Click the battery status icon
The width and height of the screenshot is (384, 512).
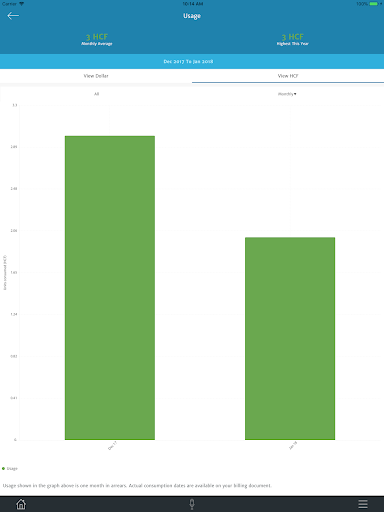(x=373, y=4)
